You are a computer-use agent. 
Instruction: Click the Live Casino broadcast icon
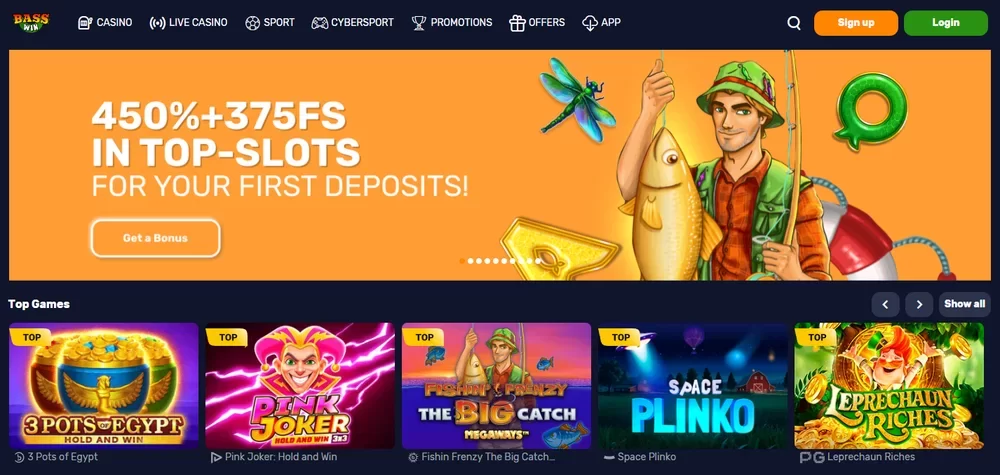click(157, 23)
